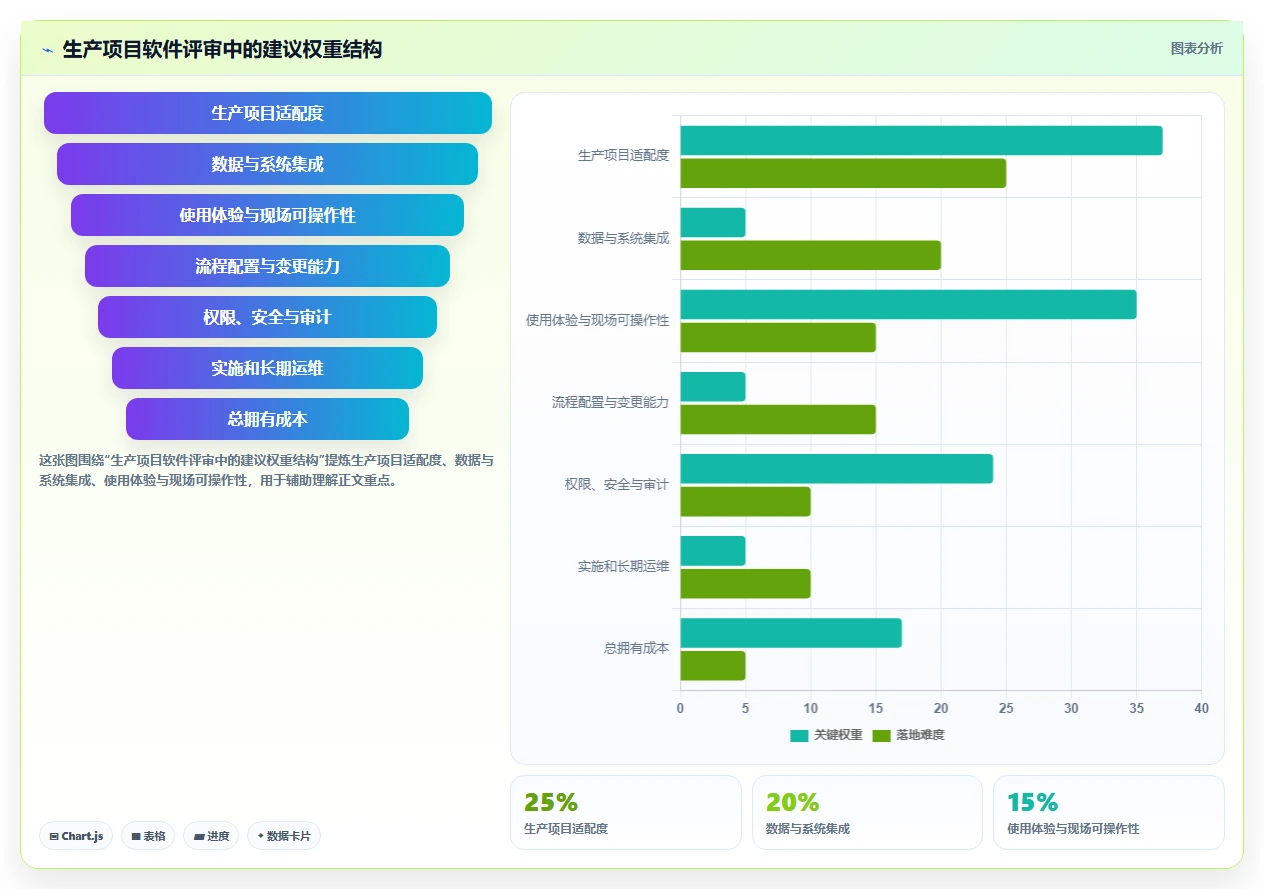Click chart y-axis label 生产项目适配度

pyautogui.click(x=623, y=156)
